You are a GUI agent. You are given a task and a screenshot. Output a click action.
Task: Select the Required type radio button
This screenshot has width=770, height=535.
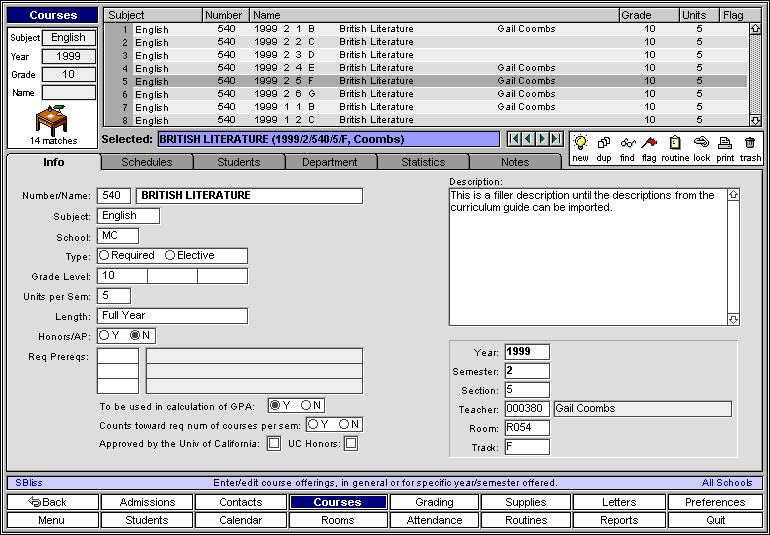coord(104,255)
